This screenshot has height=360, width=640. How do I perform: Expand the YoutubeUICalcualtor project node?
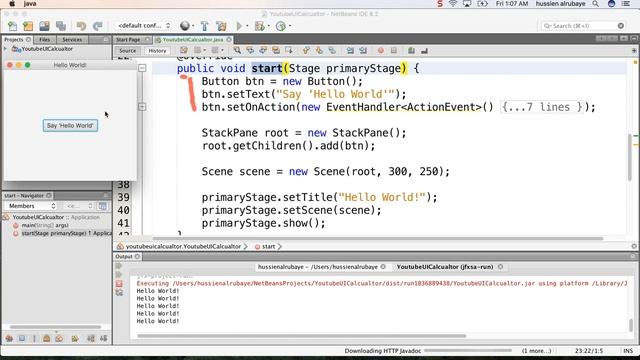[6, 49]
